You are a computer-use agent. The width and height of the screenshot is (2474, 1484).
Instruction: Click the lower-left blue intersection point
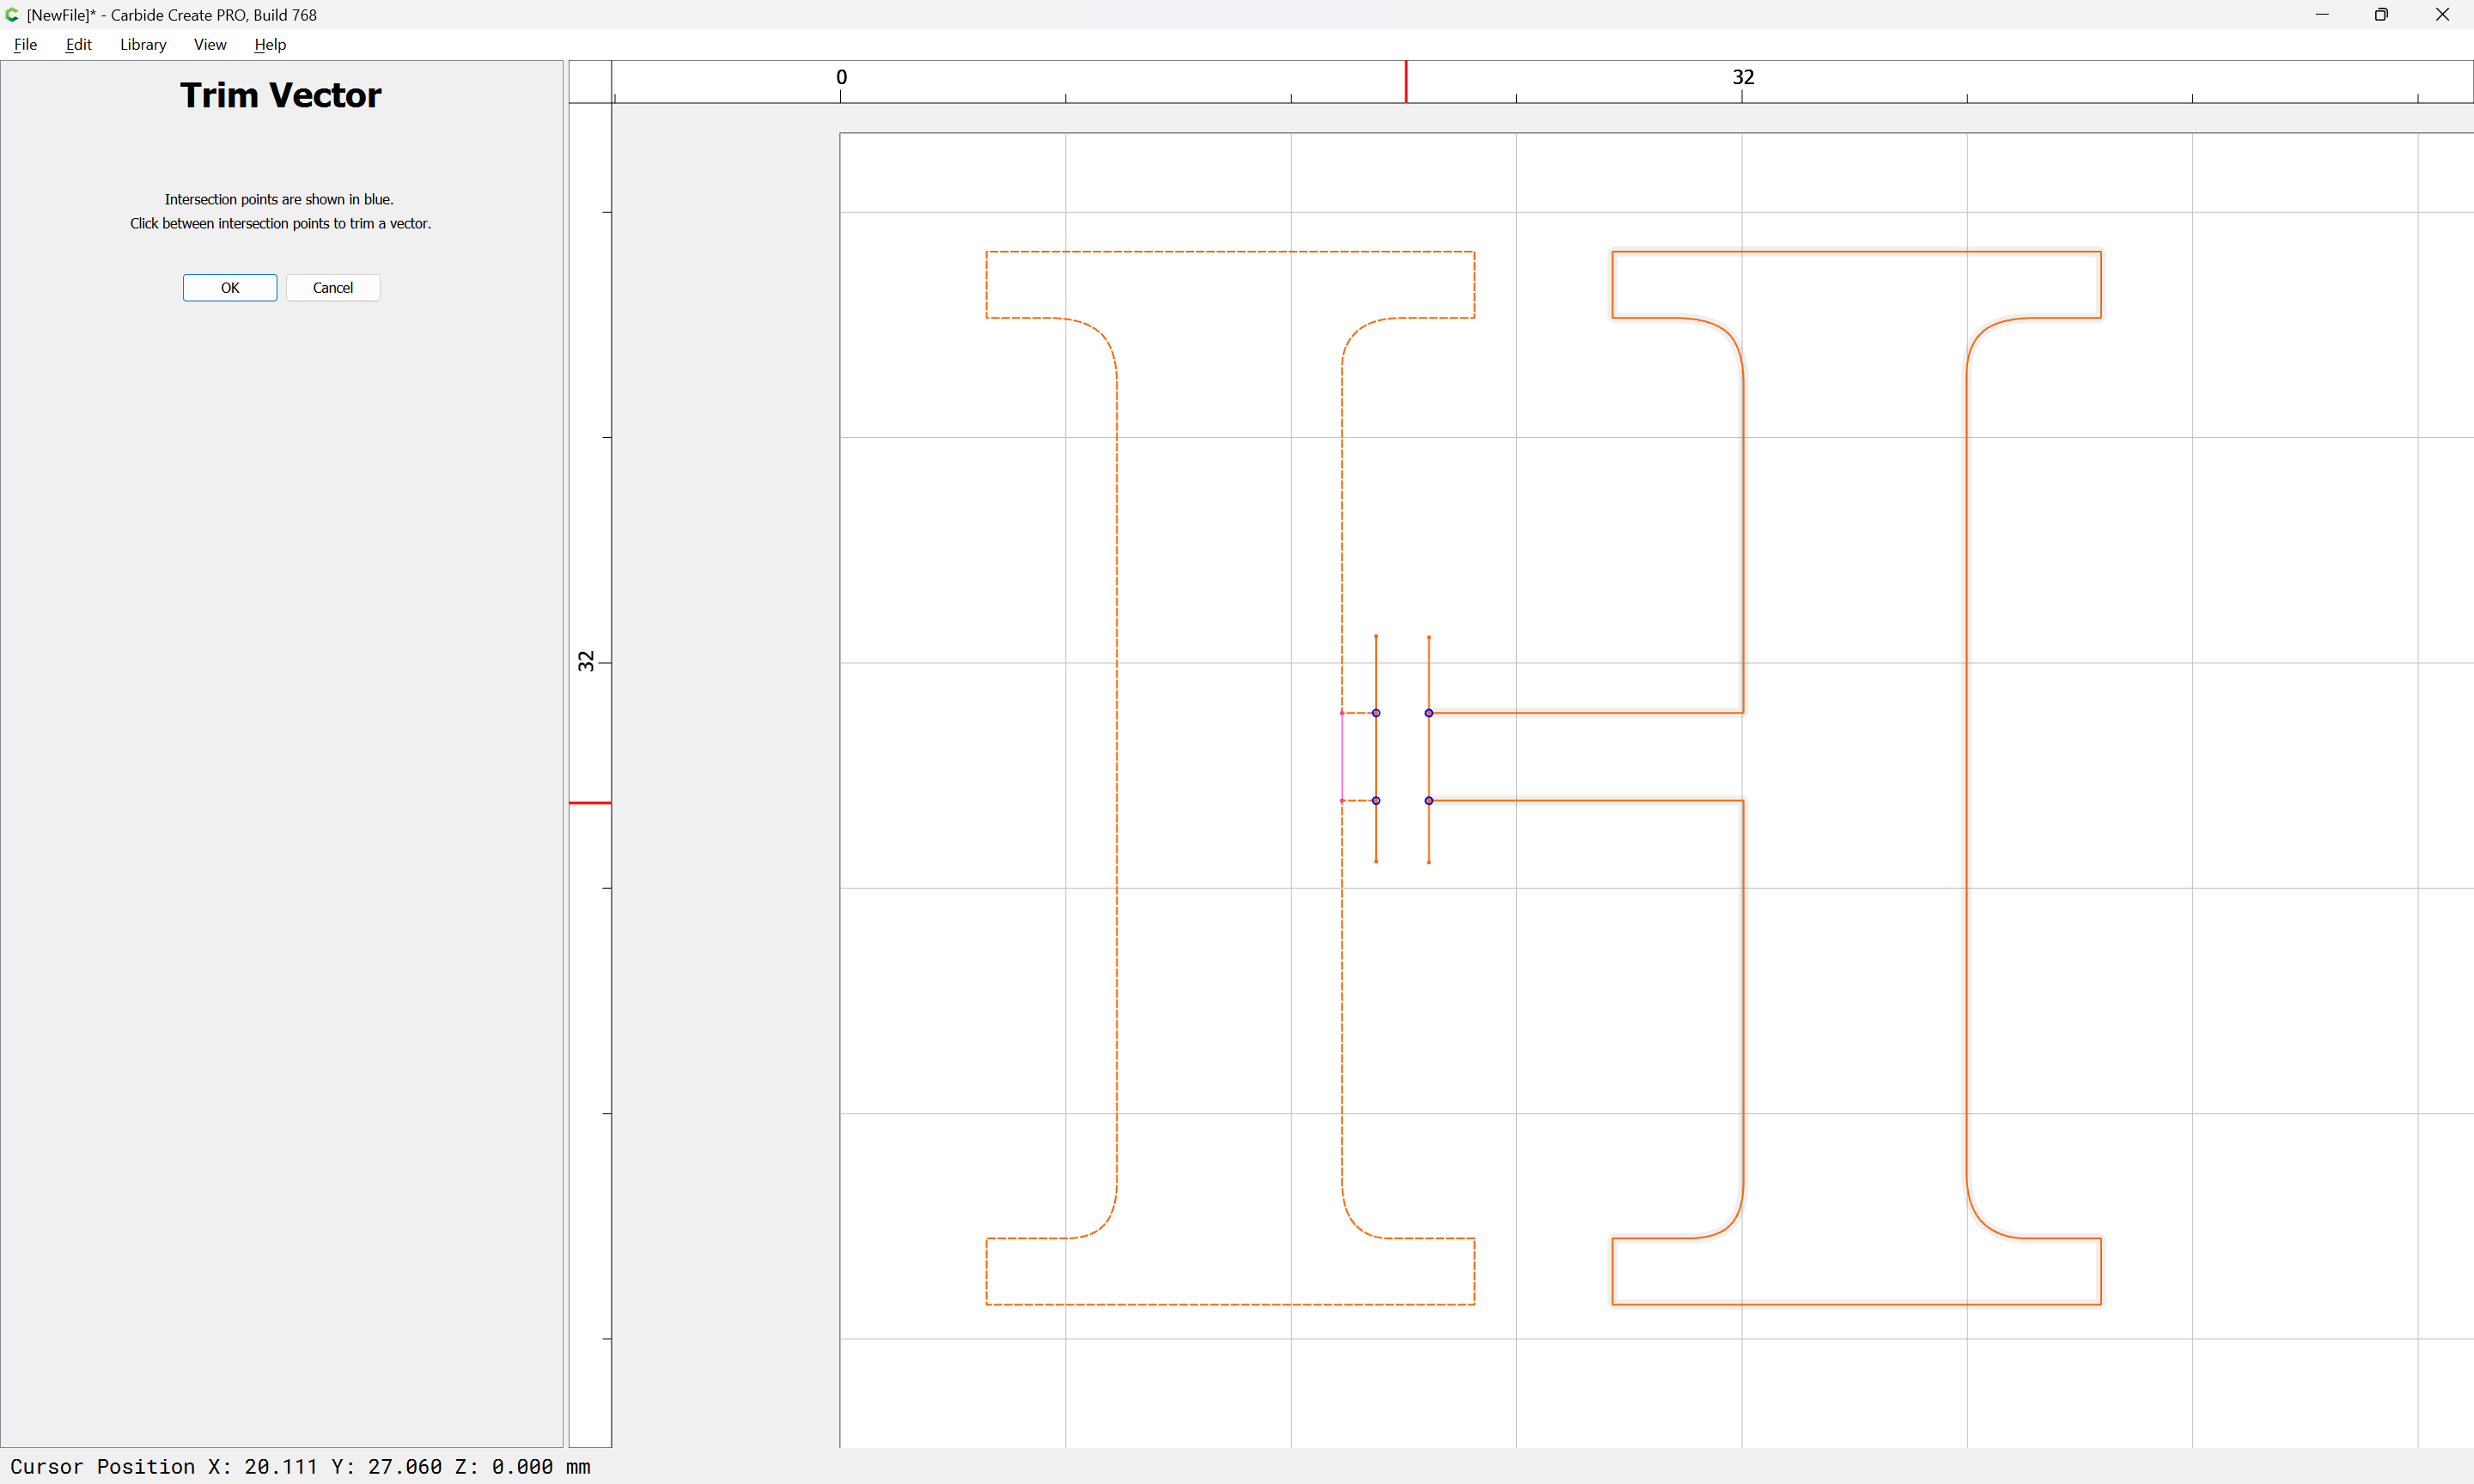click(1376, 801)
